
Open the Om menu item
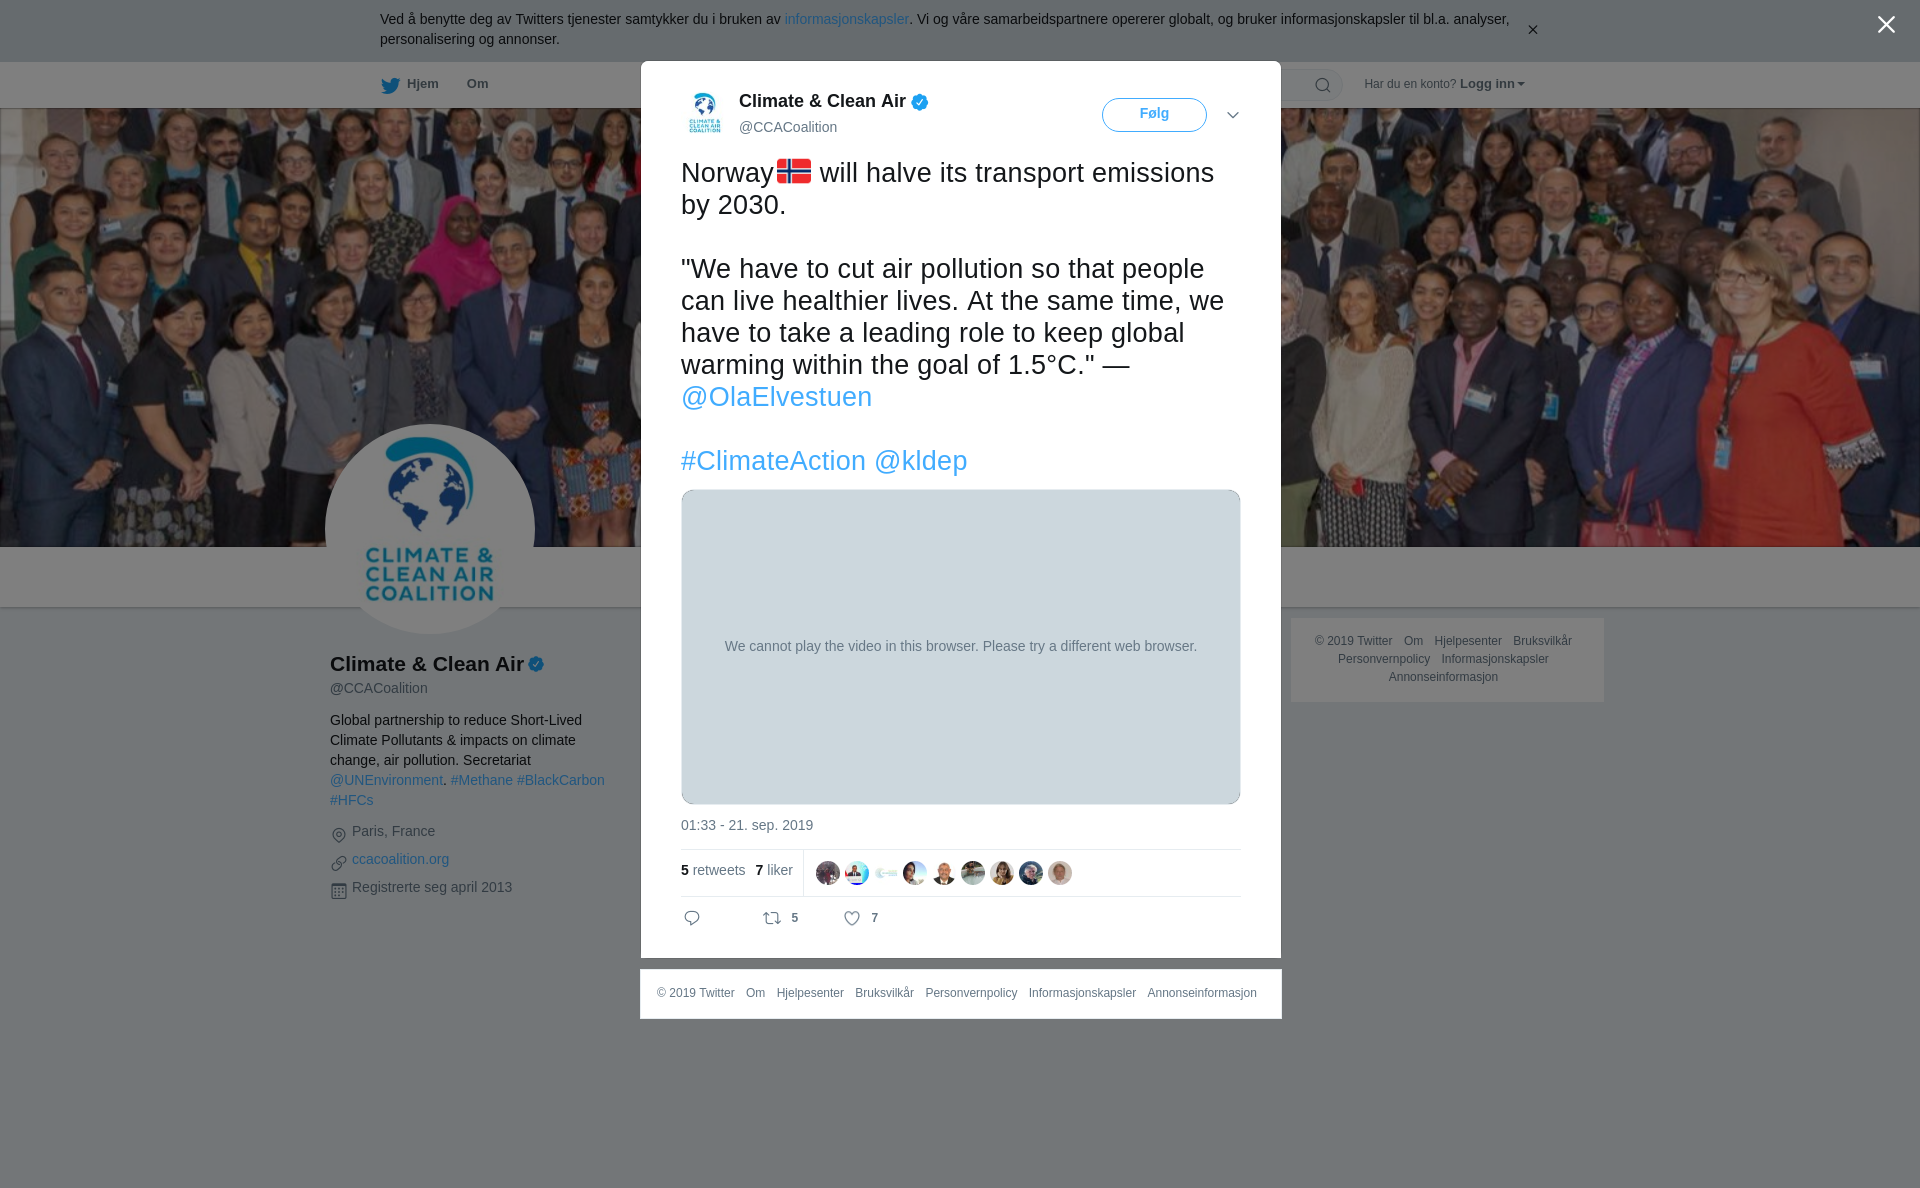point(477,84)
